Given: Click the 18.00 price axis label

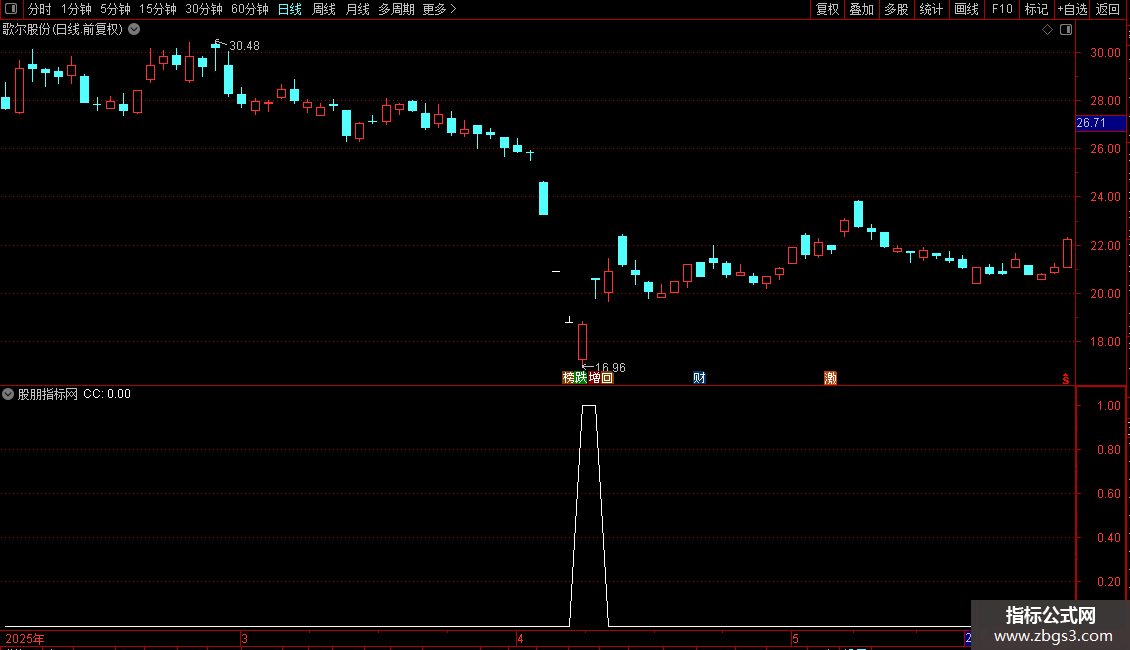Looking at the screenshot, I should click(1105, 342).
